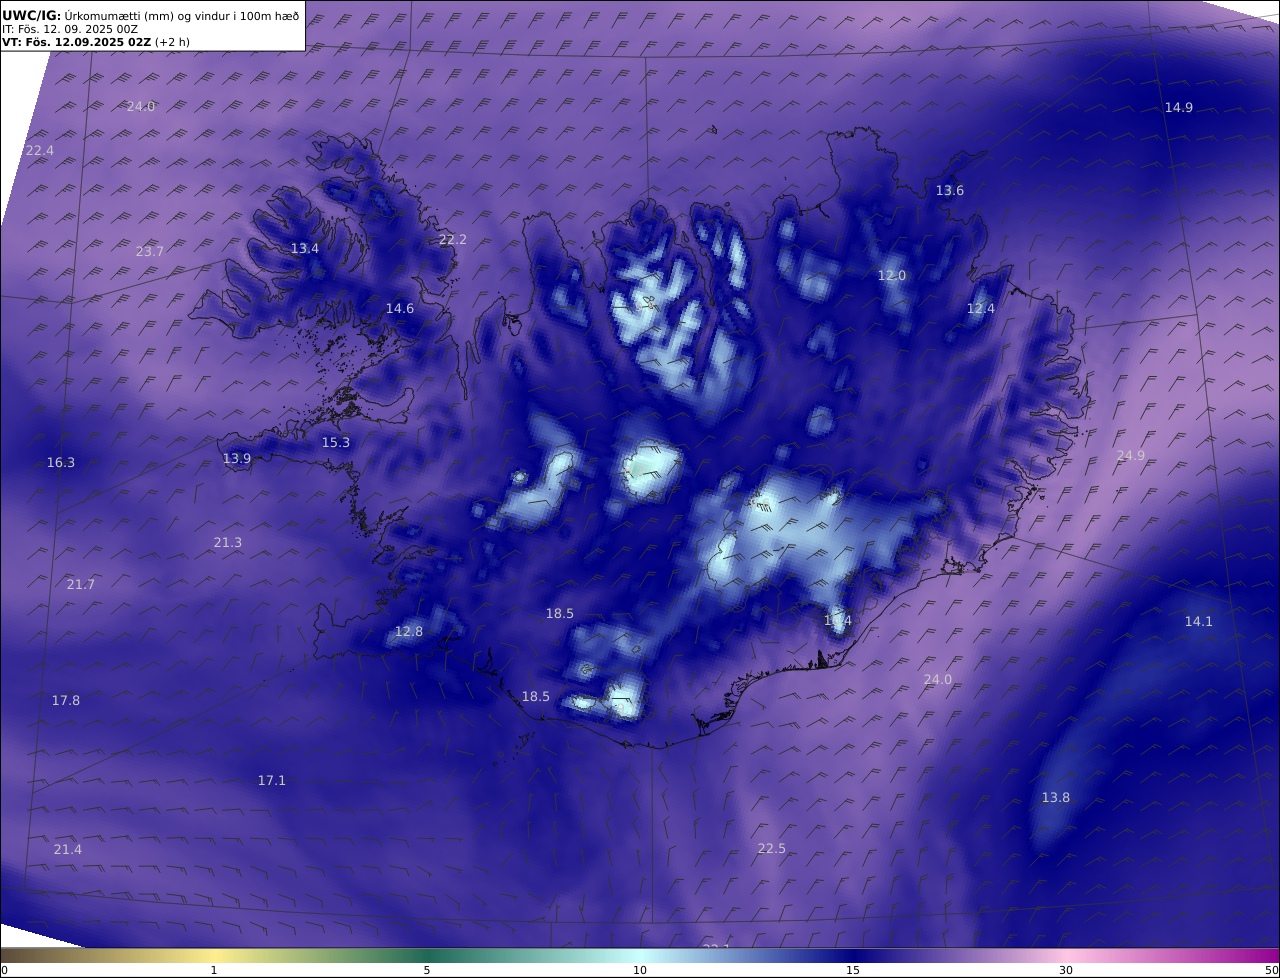Click the colorbar tick label 10
The height and width of the screenshot is (978, 1280).
coord(640,970)
